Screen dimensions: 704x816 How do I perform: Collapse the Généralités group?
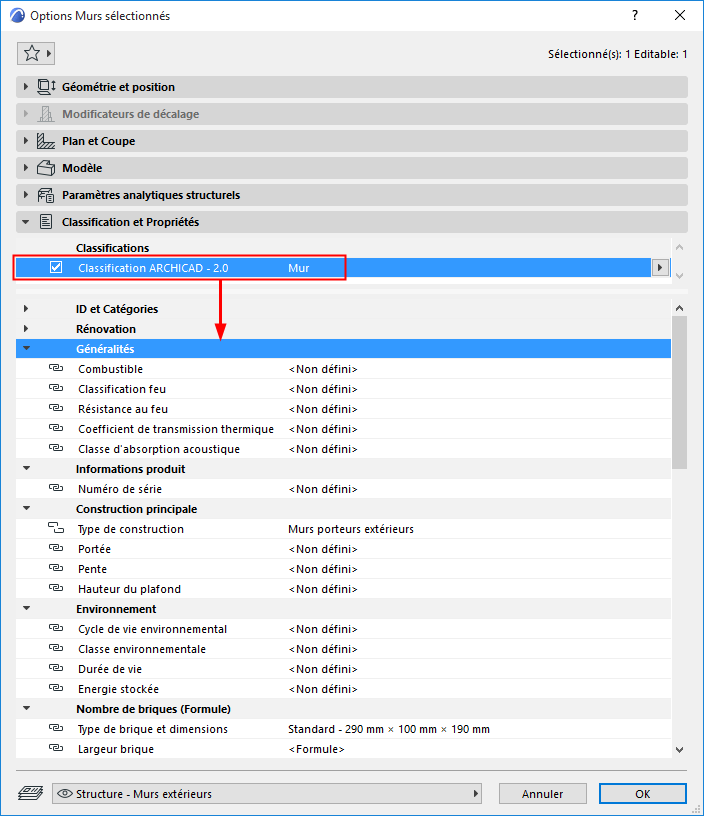pos(27,349)
